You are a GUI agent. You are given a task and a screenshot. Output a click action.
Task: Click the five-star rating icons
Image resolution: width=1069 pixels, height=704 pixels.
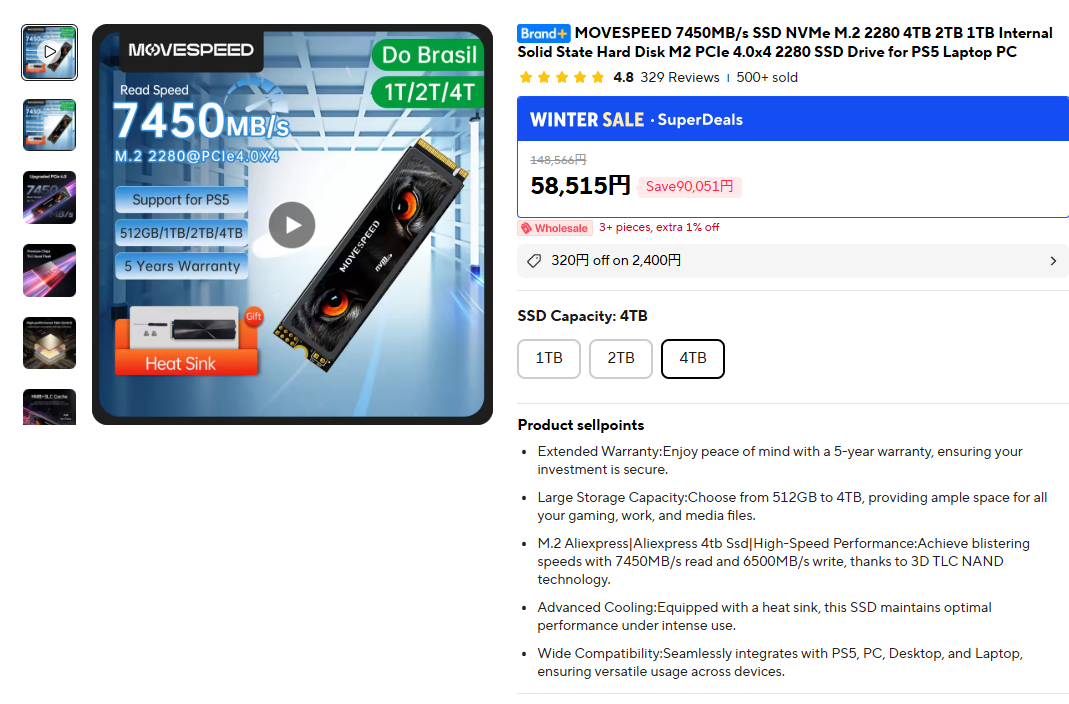tap(562, 78)
